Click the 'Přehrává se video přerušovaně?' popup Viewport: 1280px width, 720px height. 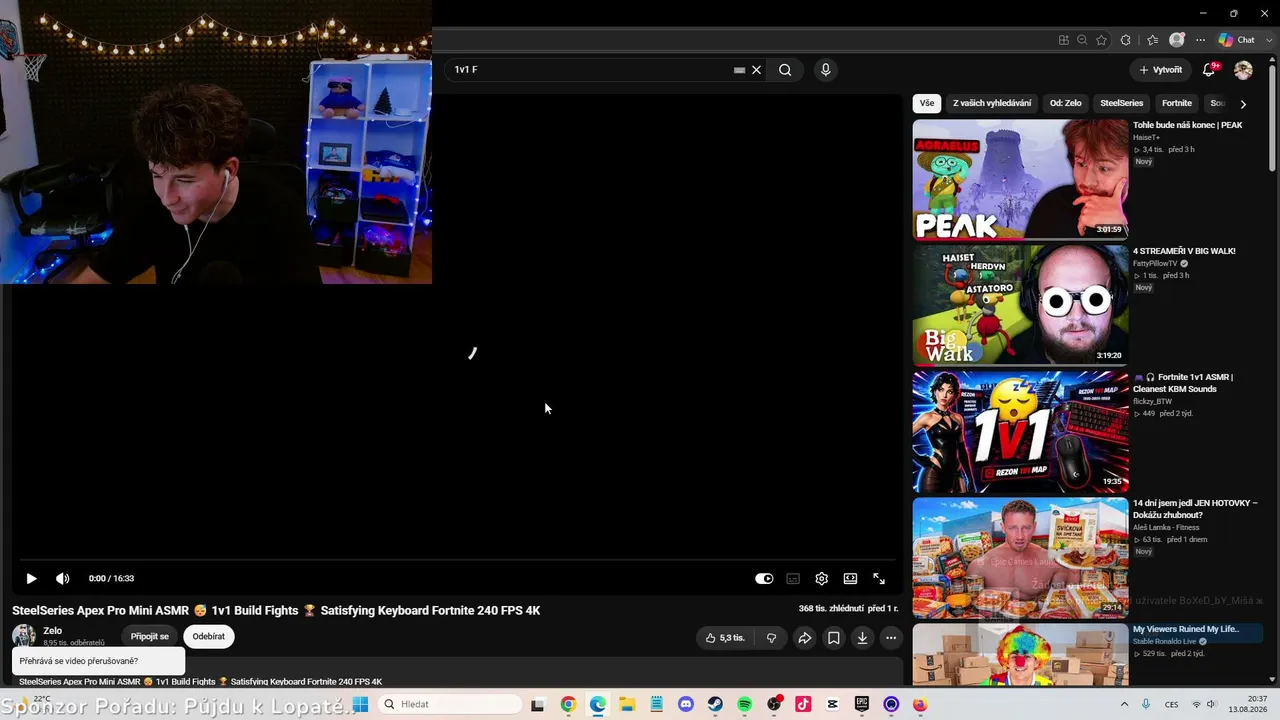click(x=99, y=661)
